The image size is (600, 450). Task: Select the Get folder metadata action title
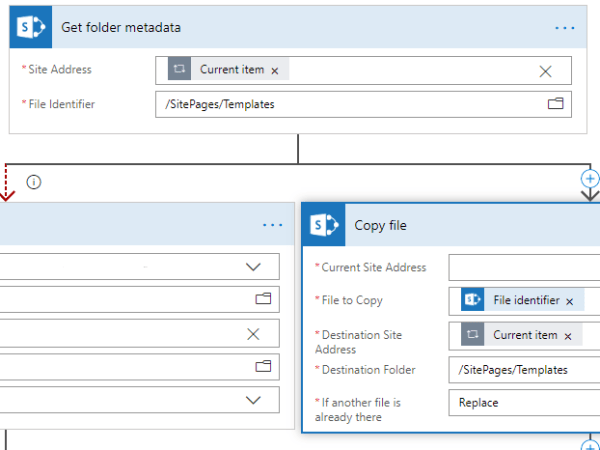coord(121,28)
